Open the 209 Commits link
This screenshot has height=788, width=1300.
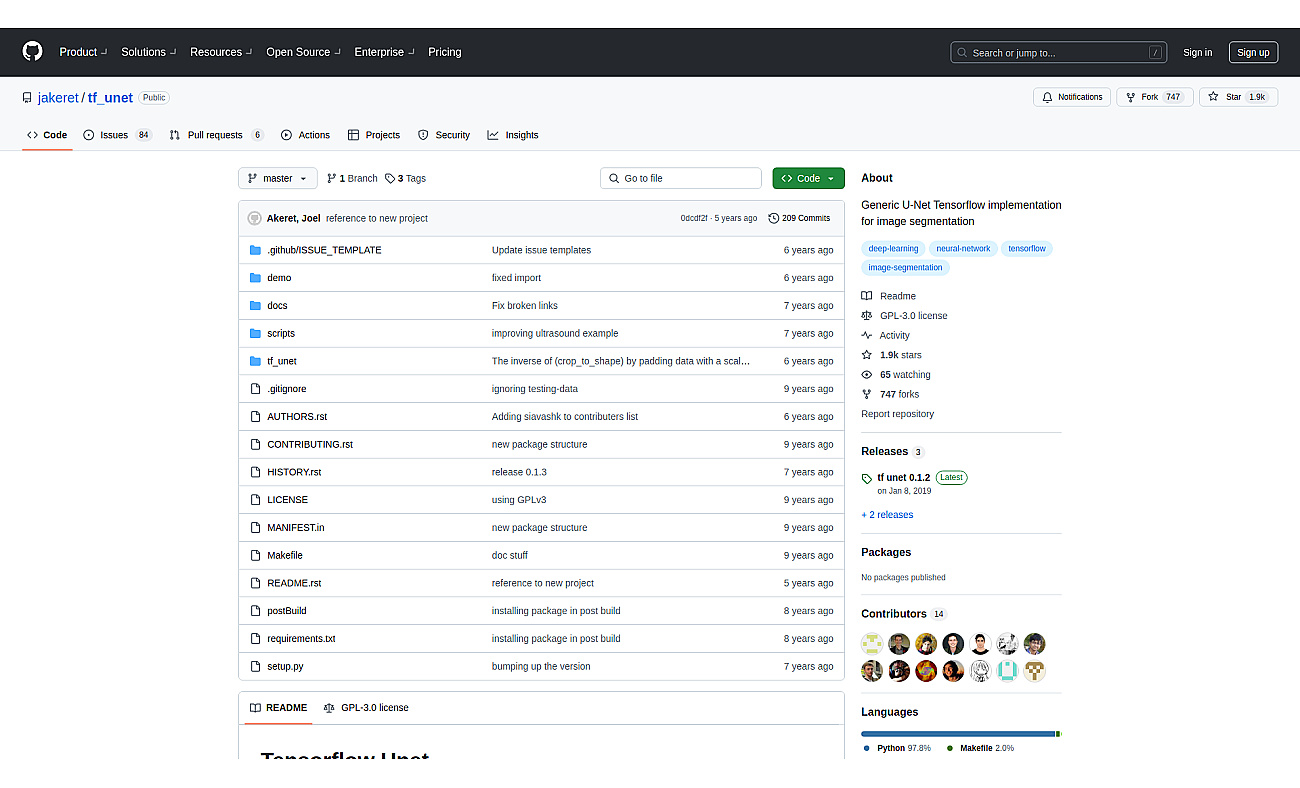click(x=799, y=218)
